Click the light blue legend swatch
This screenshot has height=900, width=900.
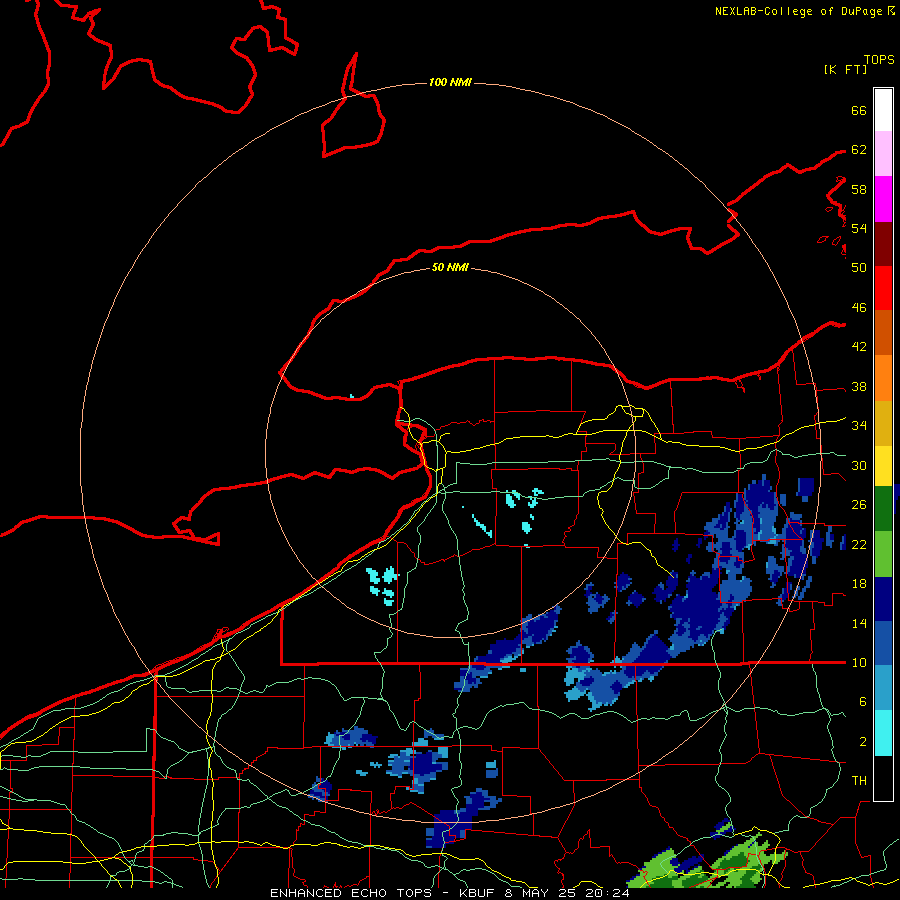point(883,688)
